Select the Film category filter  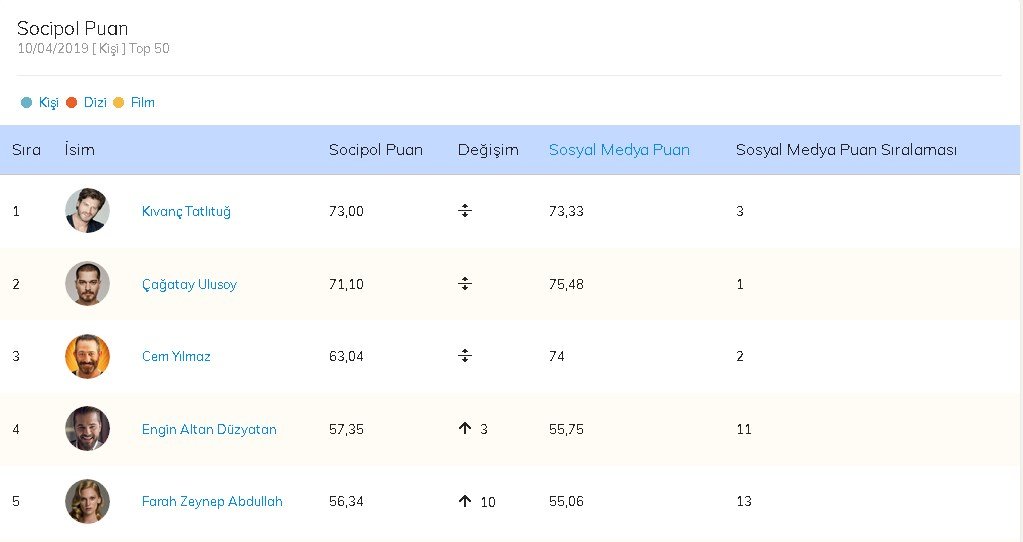tap(142, 102)
